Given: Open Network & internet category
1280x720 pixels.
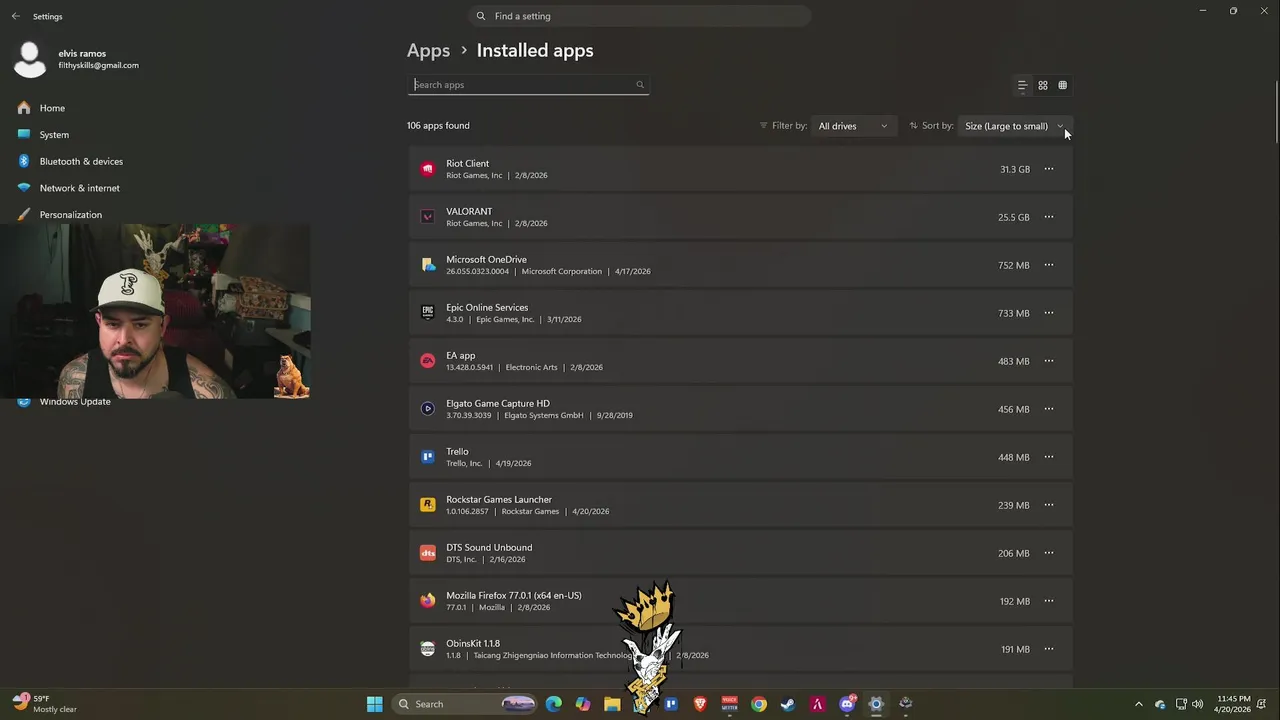Looking at the screenshot, I should [x=79, y=188].
